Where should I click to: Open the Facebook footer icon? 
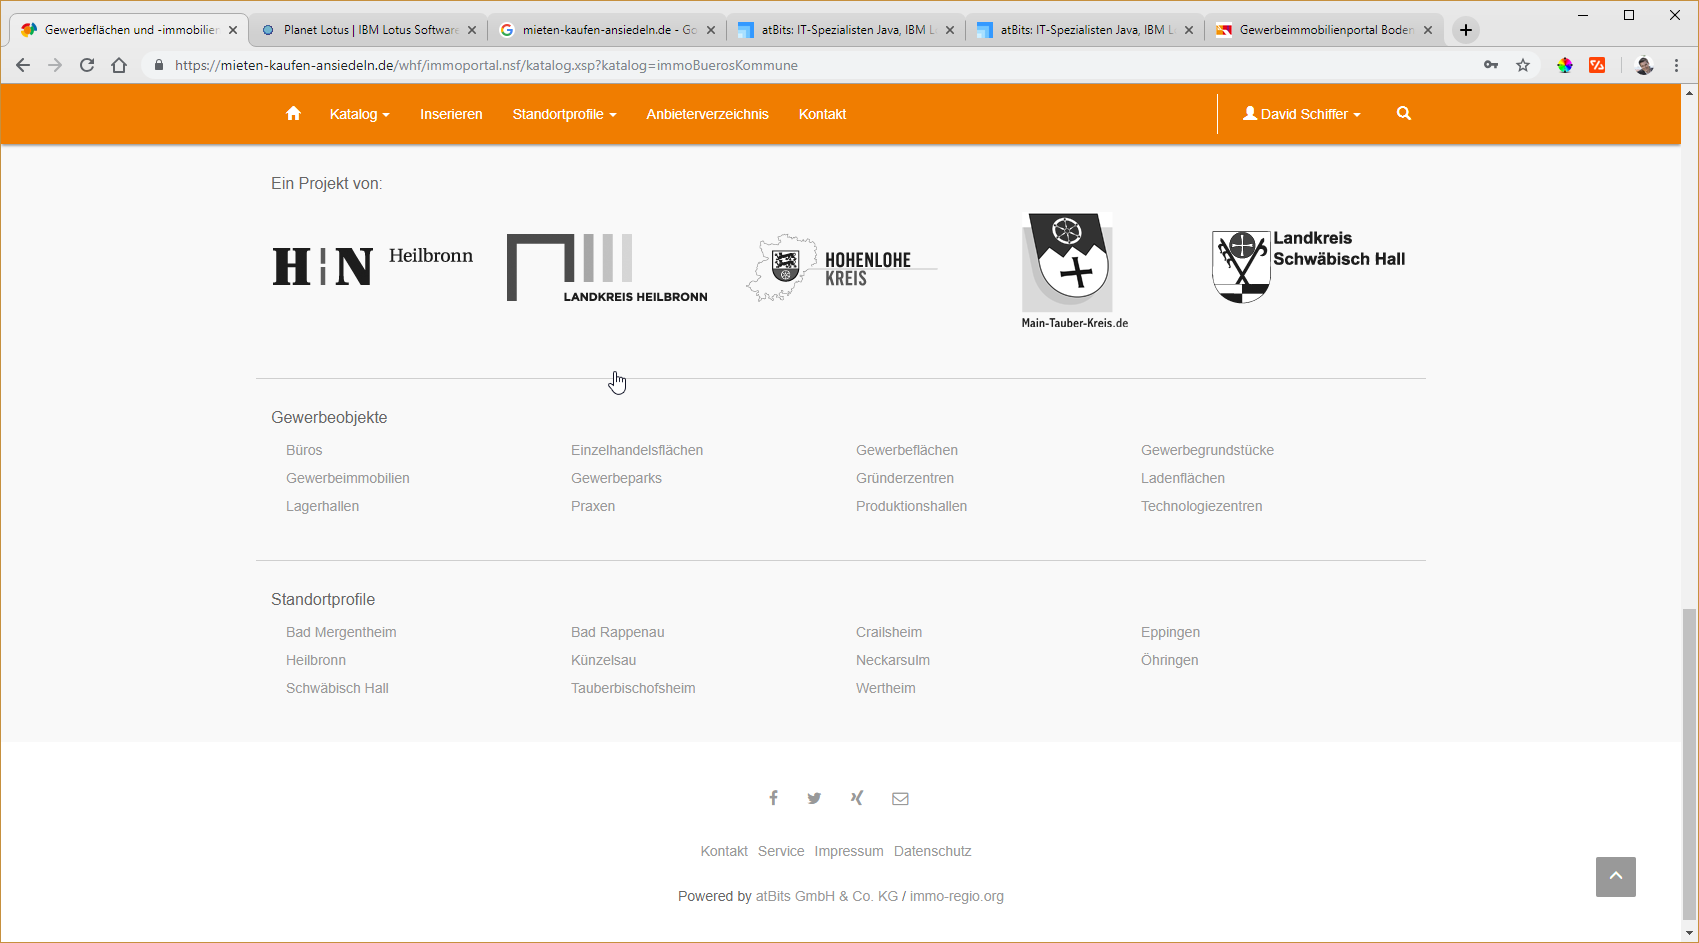[x=773, y=798]
